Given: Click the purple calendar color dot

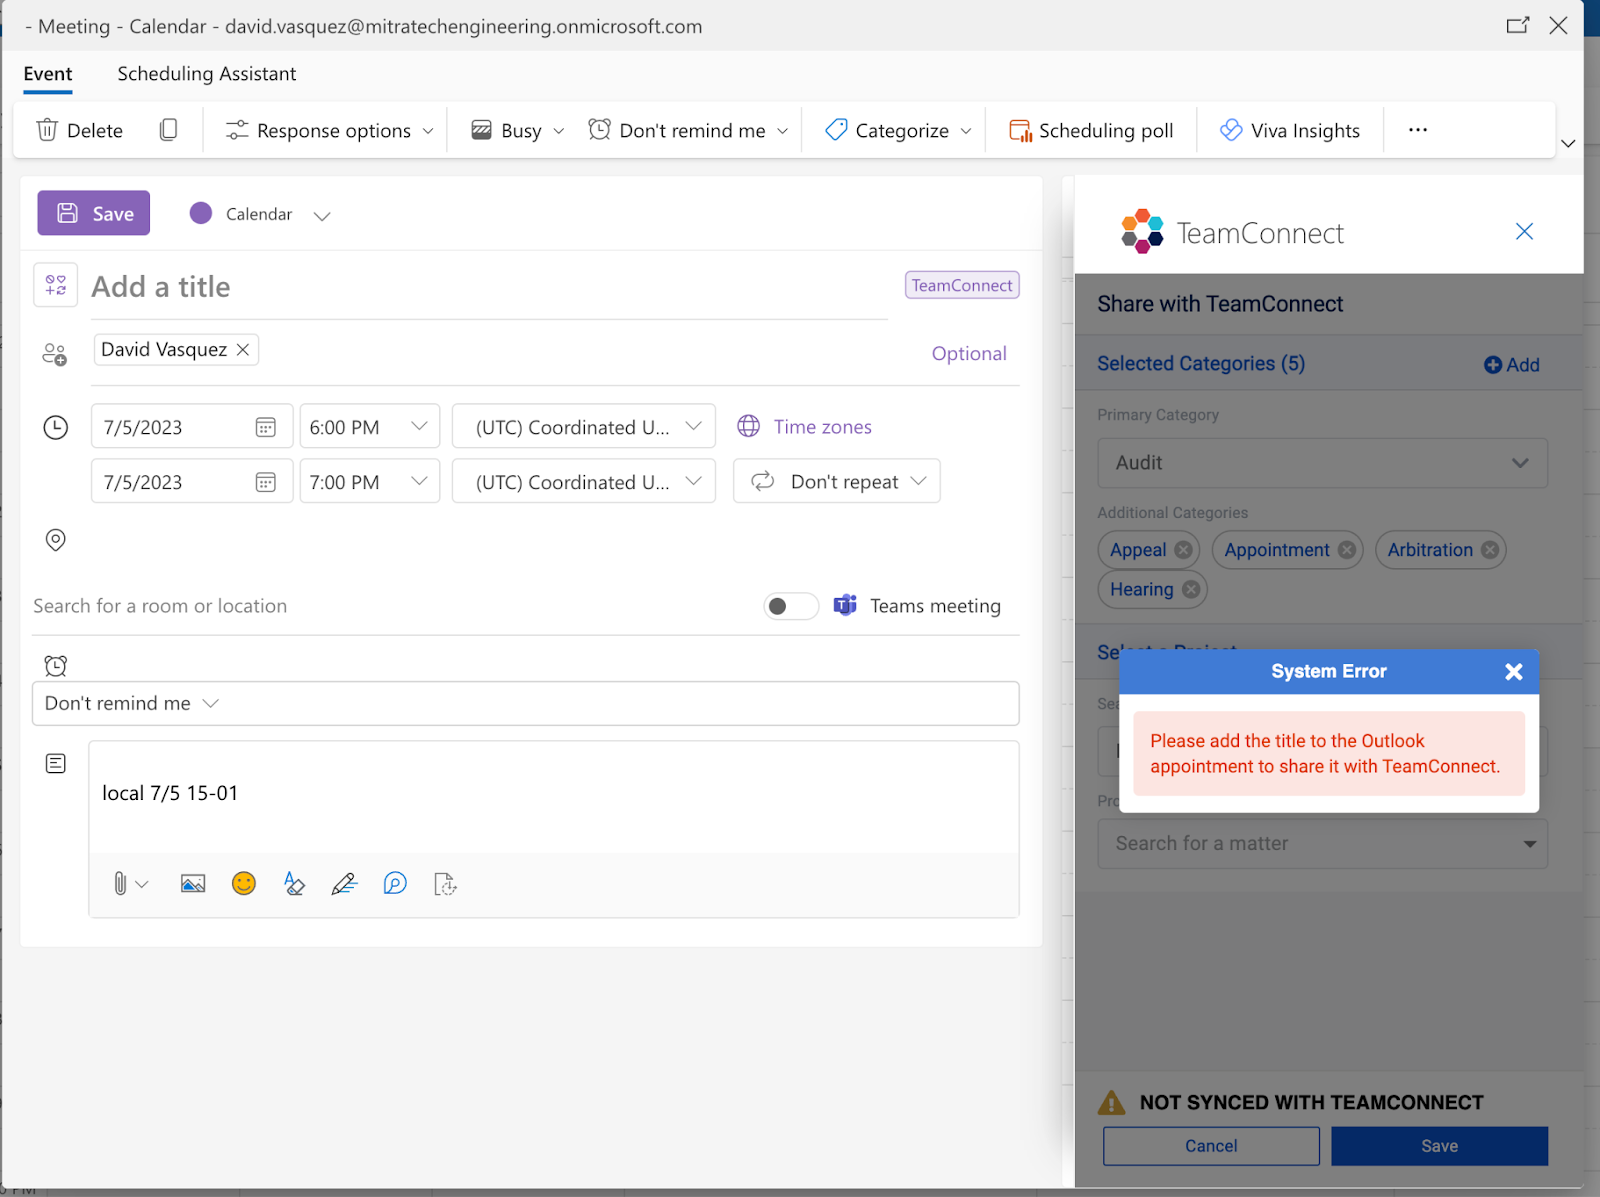Looking at the screenshot, I should click(x=201, y=213).
